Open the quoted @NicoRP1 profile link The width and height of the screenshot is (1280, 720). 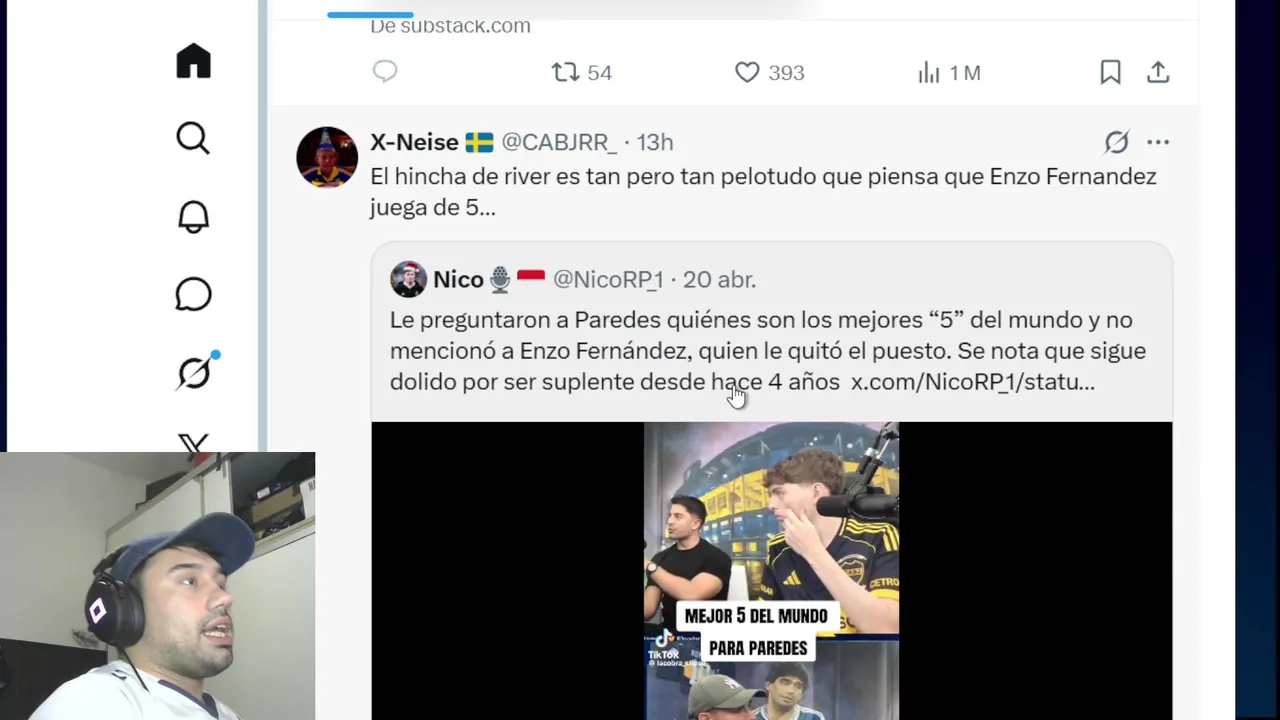(x=608, y=279)
